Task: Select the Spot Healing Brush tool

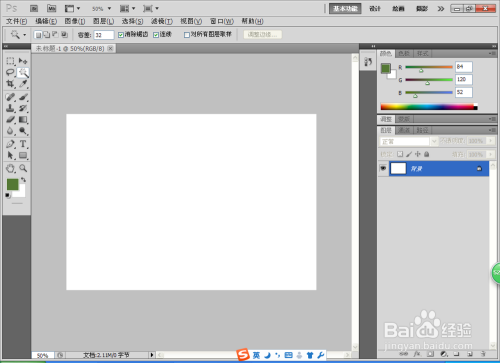Action: pos(10,97)
